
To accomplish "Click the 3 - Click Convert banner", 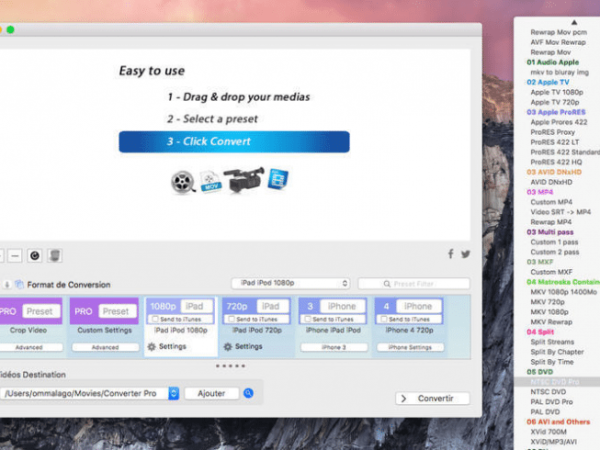I will pyautogui.click(x=234, y=142).
